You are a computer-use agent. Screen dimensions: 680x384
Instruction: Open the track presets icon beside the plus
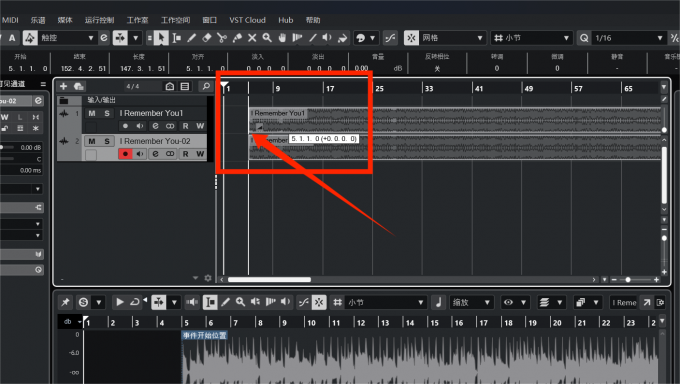pos(78,86)
